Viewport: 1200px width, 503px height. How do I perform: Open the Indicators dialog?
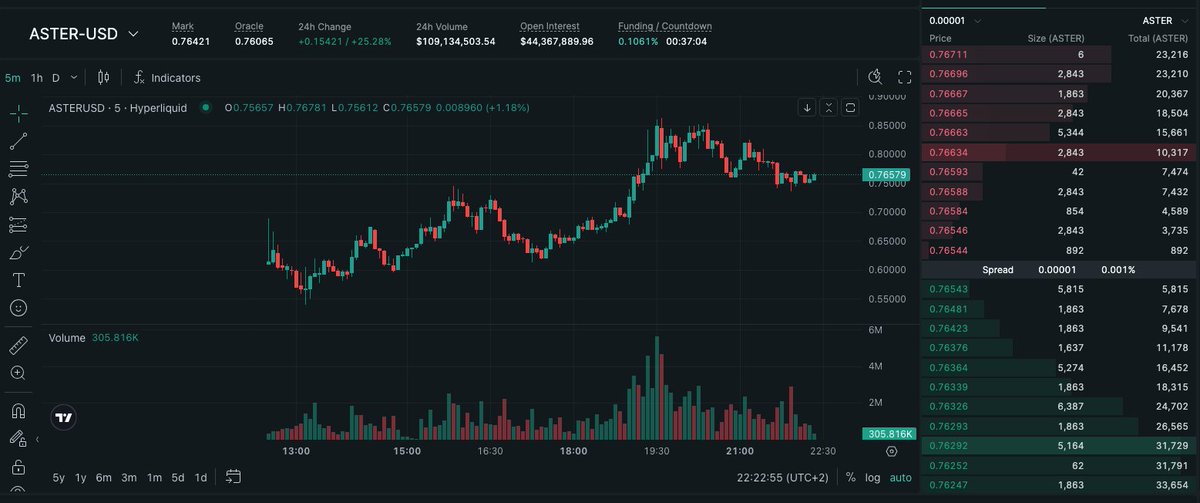[167, 77]
